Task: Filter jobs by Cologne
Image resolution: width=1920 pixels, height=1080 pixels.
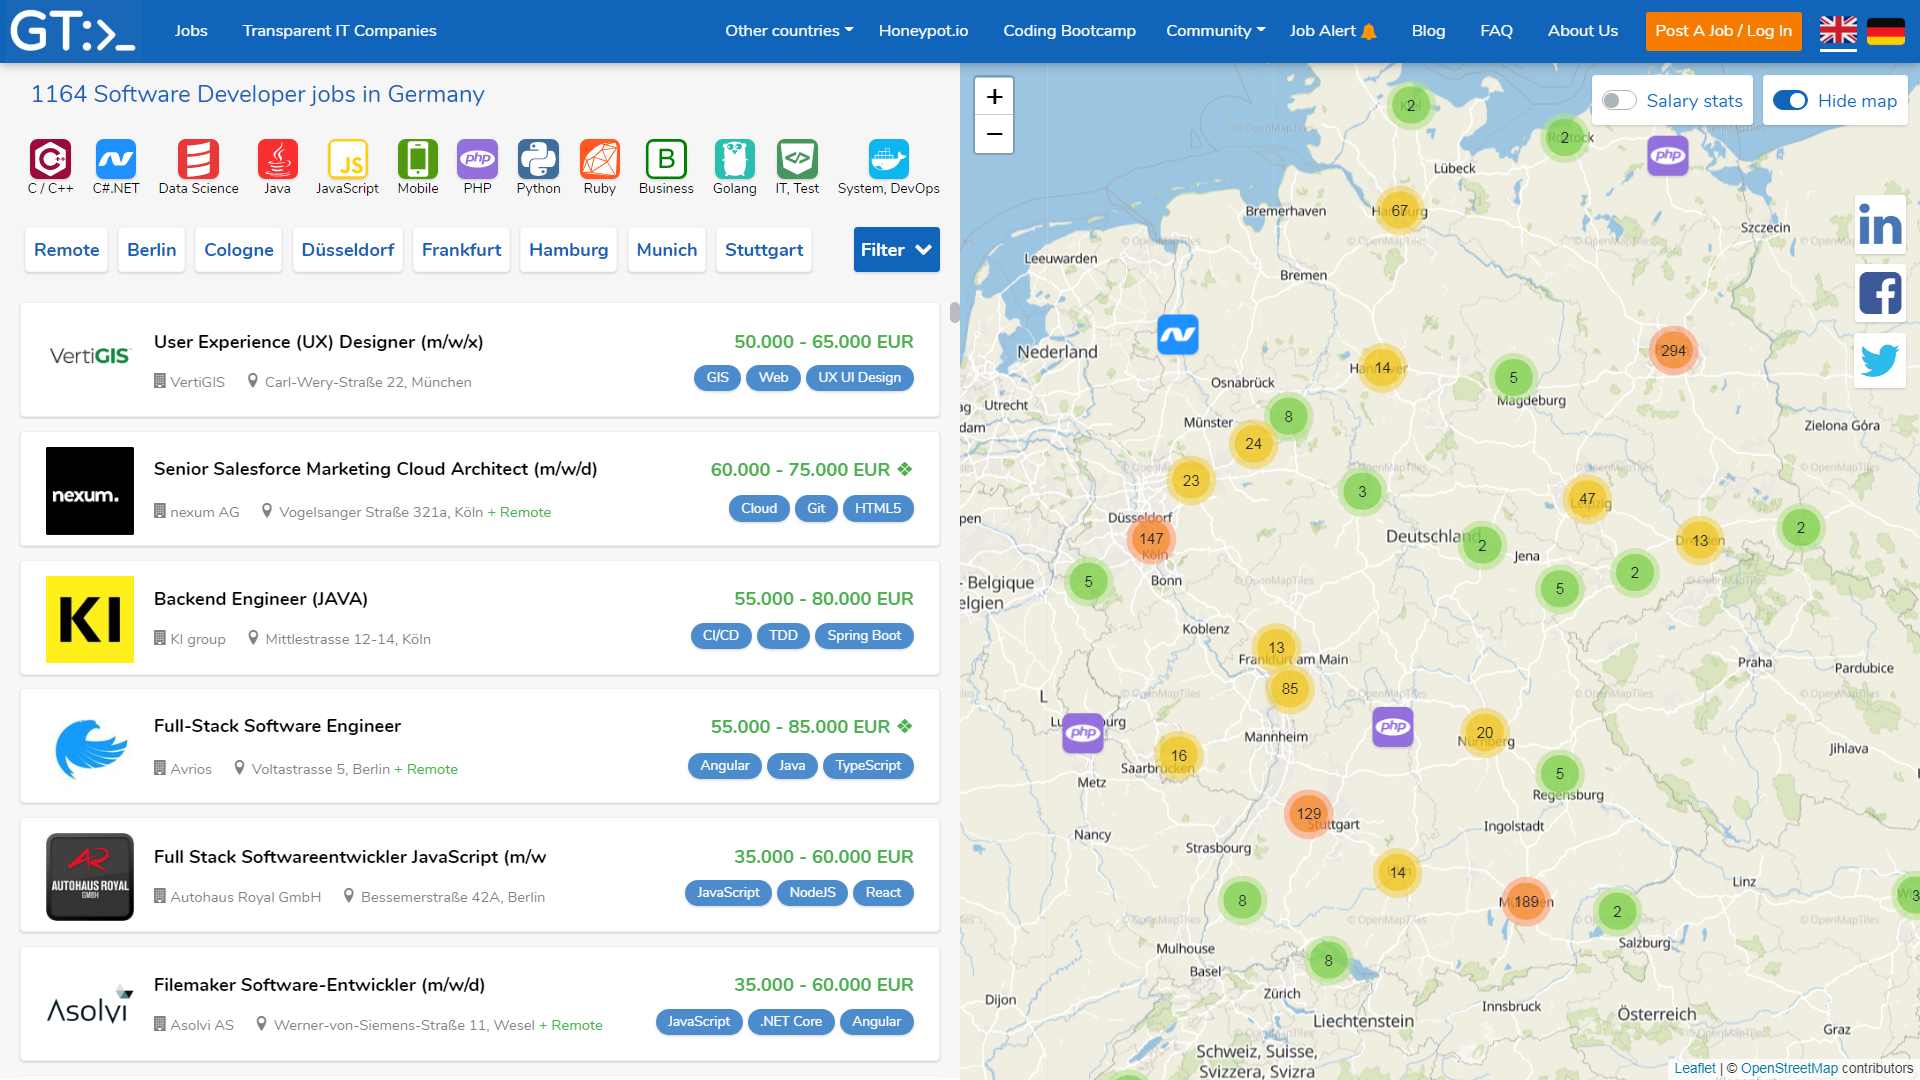Action: 239,250
